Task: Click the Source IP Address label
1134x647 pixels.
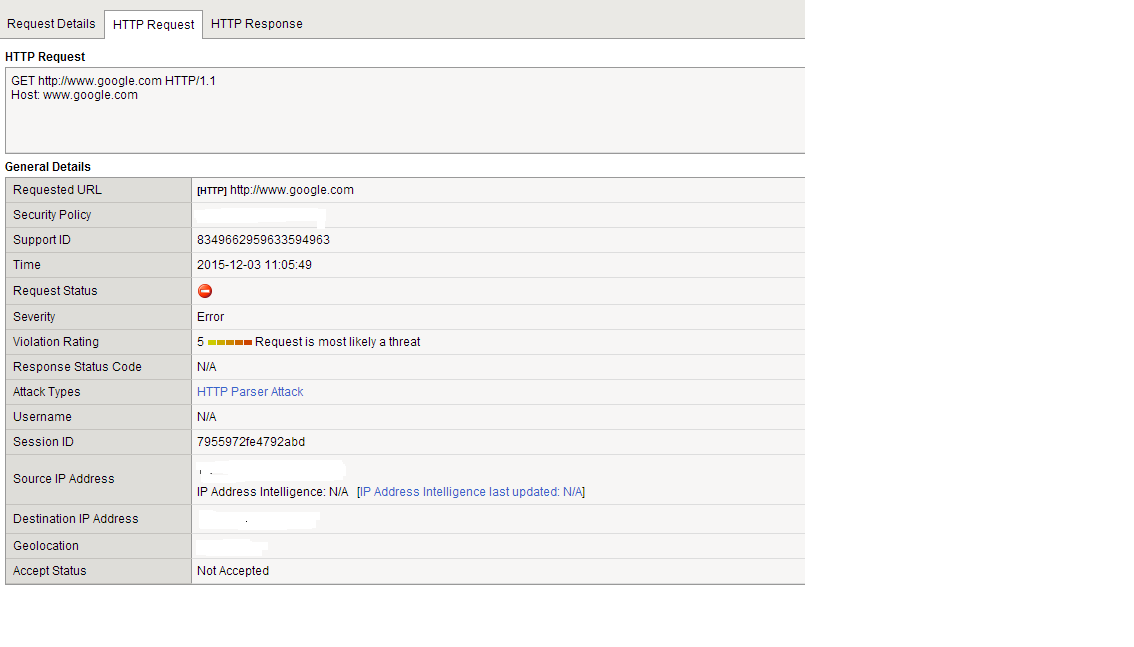Action: click(x=63, y=479)
